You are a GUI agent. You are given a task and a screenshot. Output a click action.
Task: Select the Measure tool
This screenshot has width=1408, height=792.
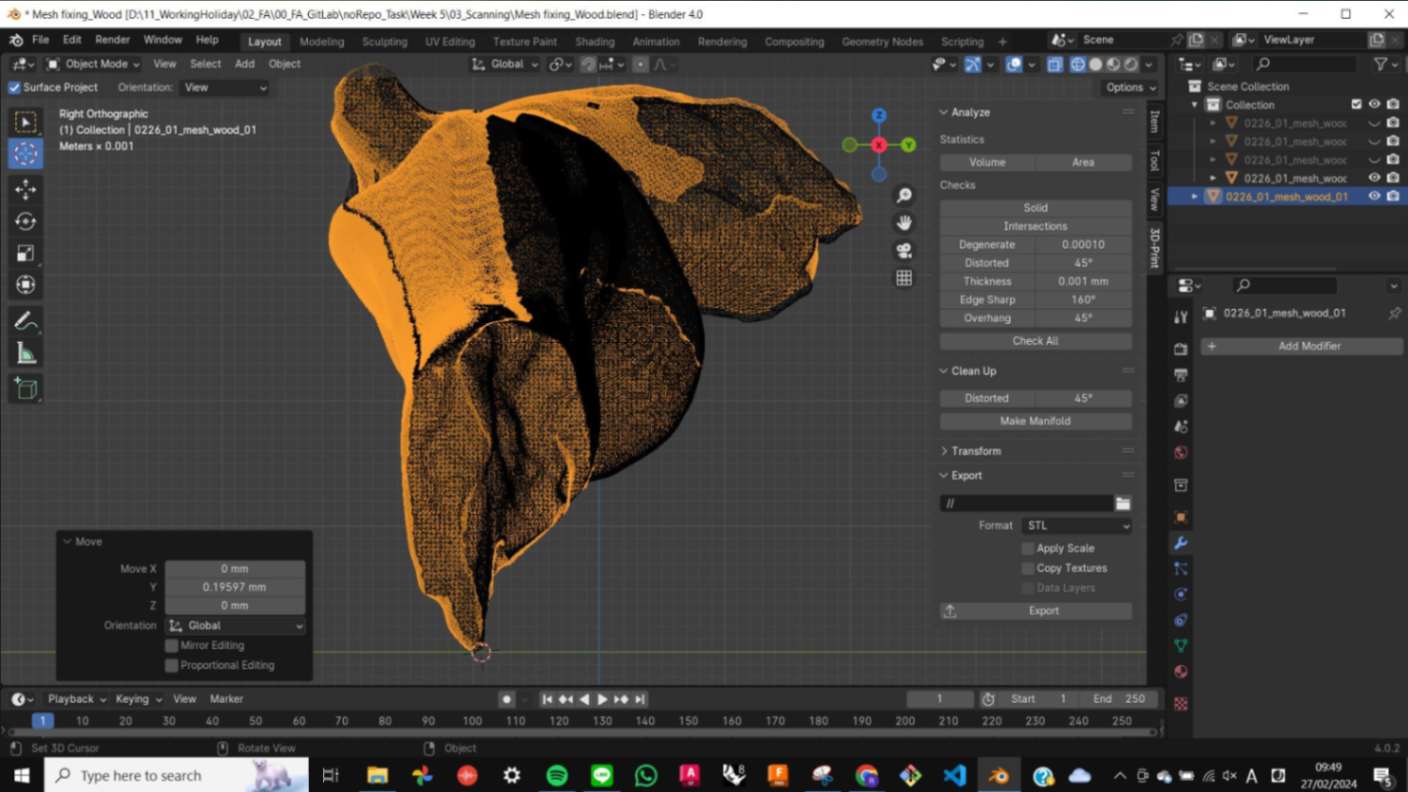[x=26, y=353]
